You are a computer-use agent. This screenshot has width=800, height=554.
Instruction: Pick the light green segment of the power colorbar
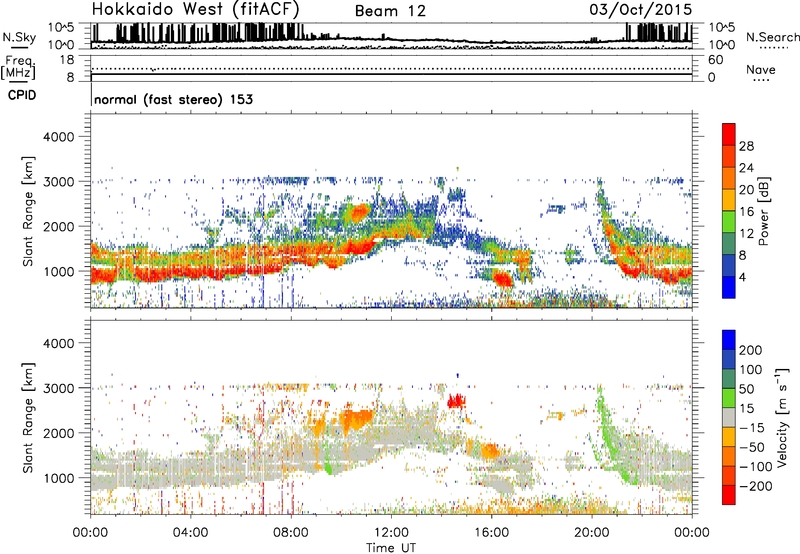coord(729,221)
